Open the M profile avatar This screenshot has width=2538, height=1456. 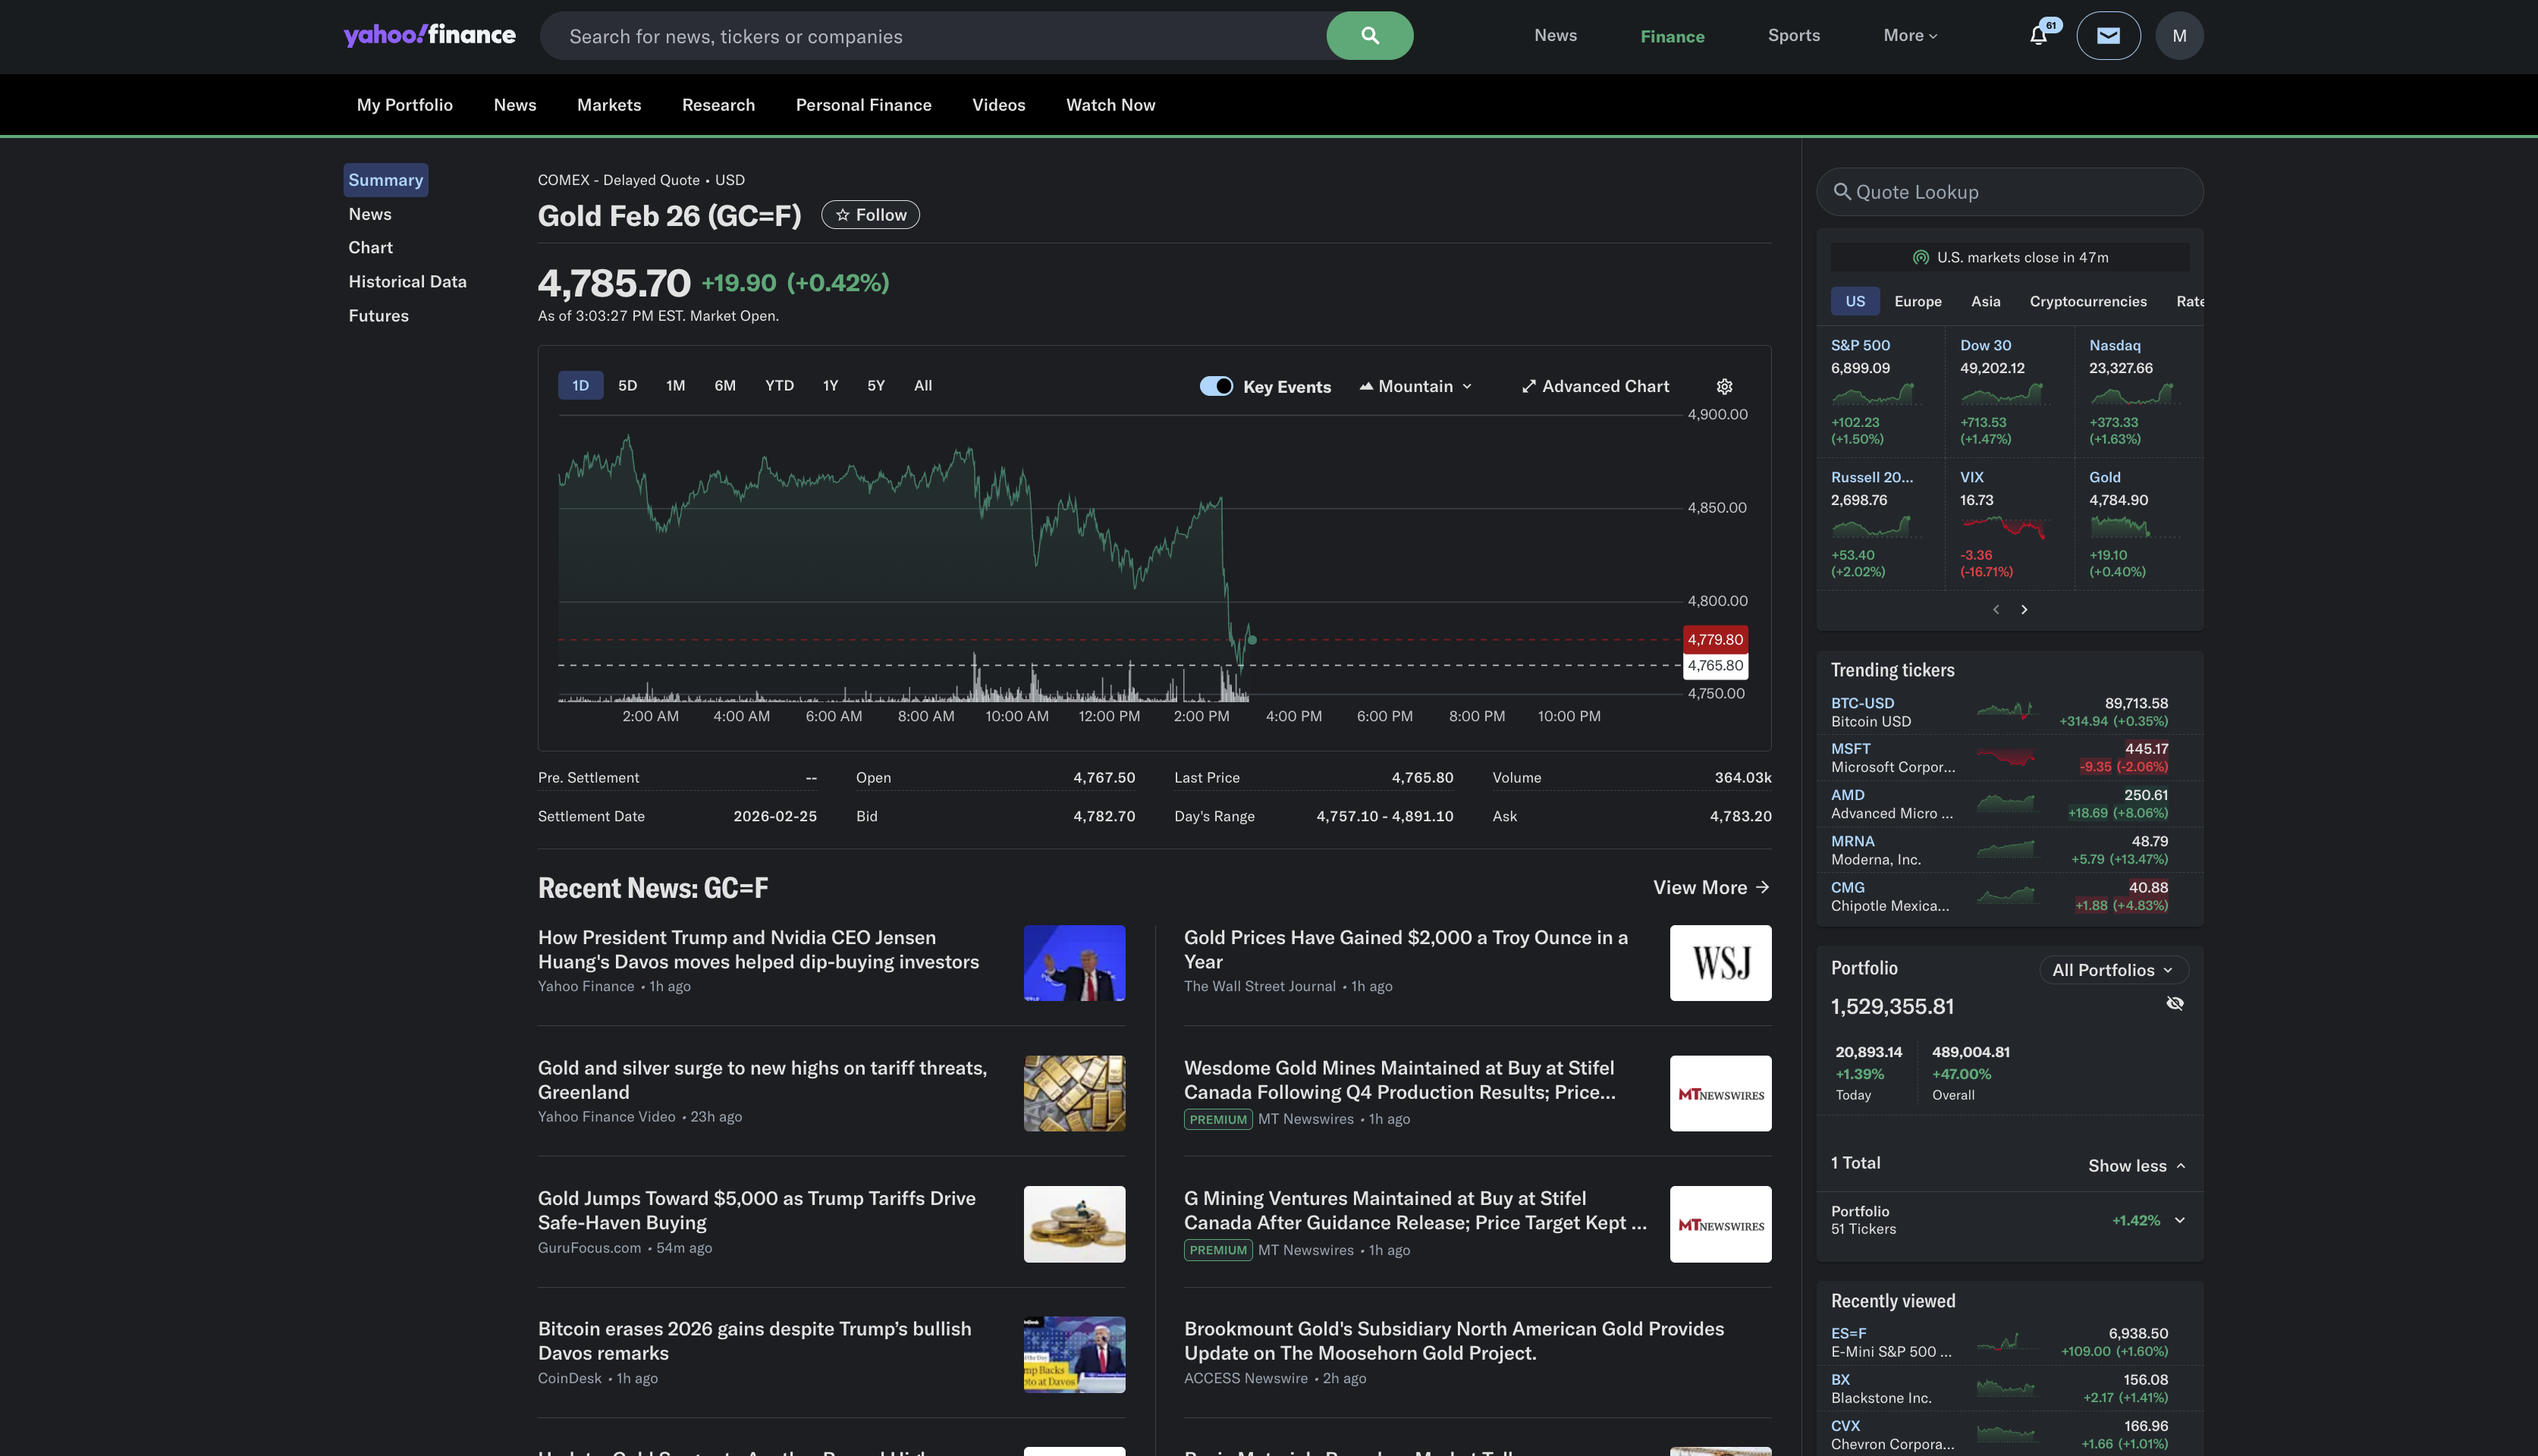click(x=2179, y=36)
